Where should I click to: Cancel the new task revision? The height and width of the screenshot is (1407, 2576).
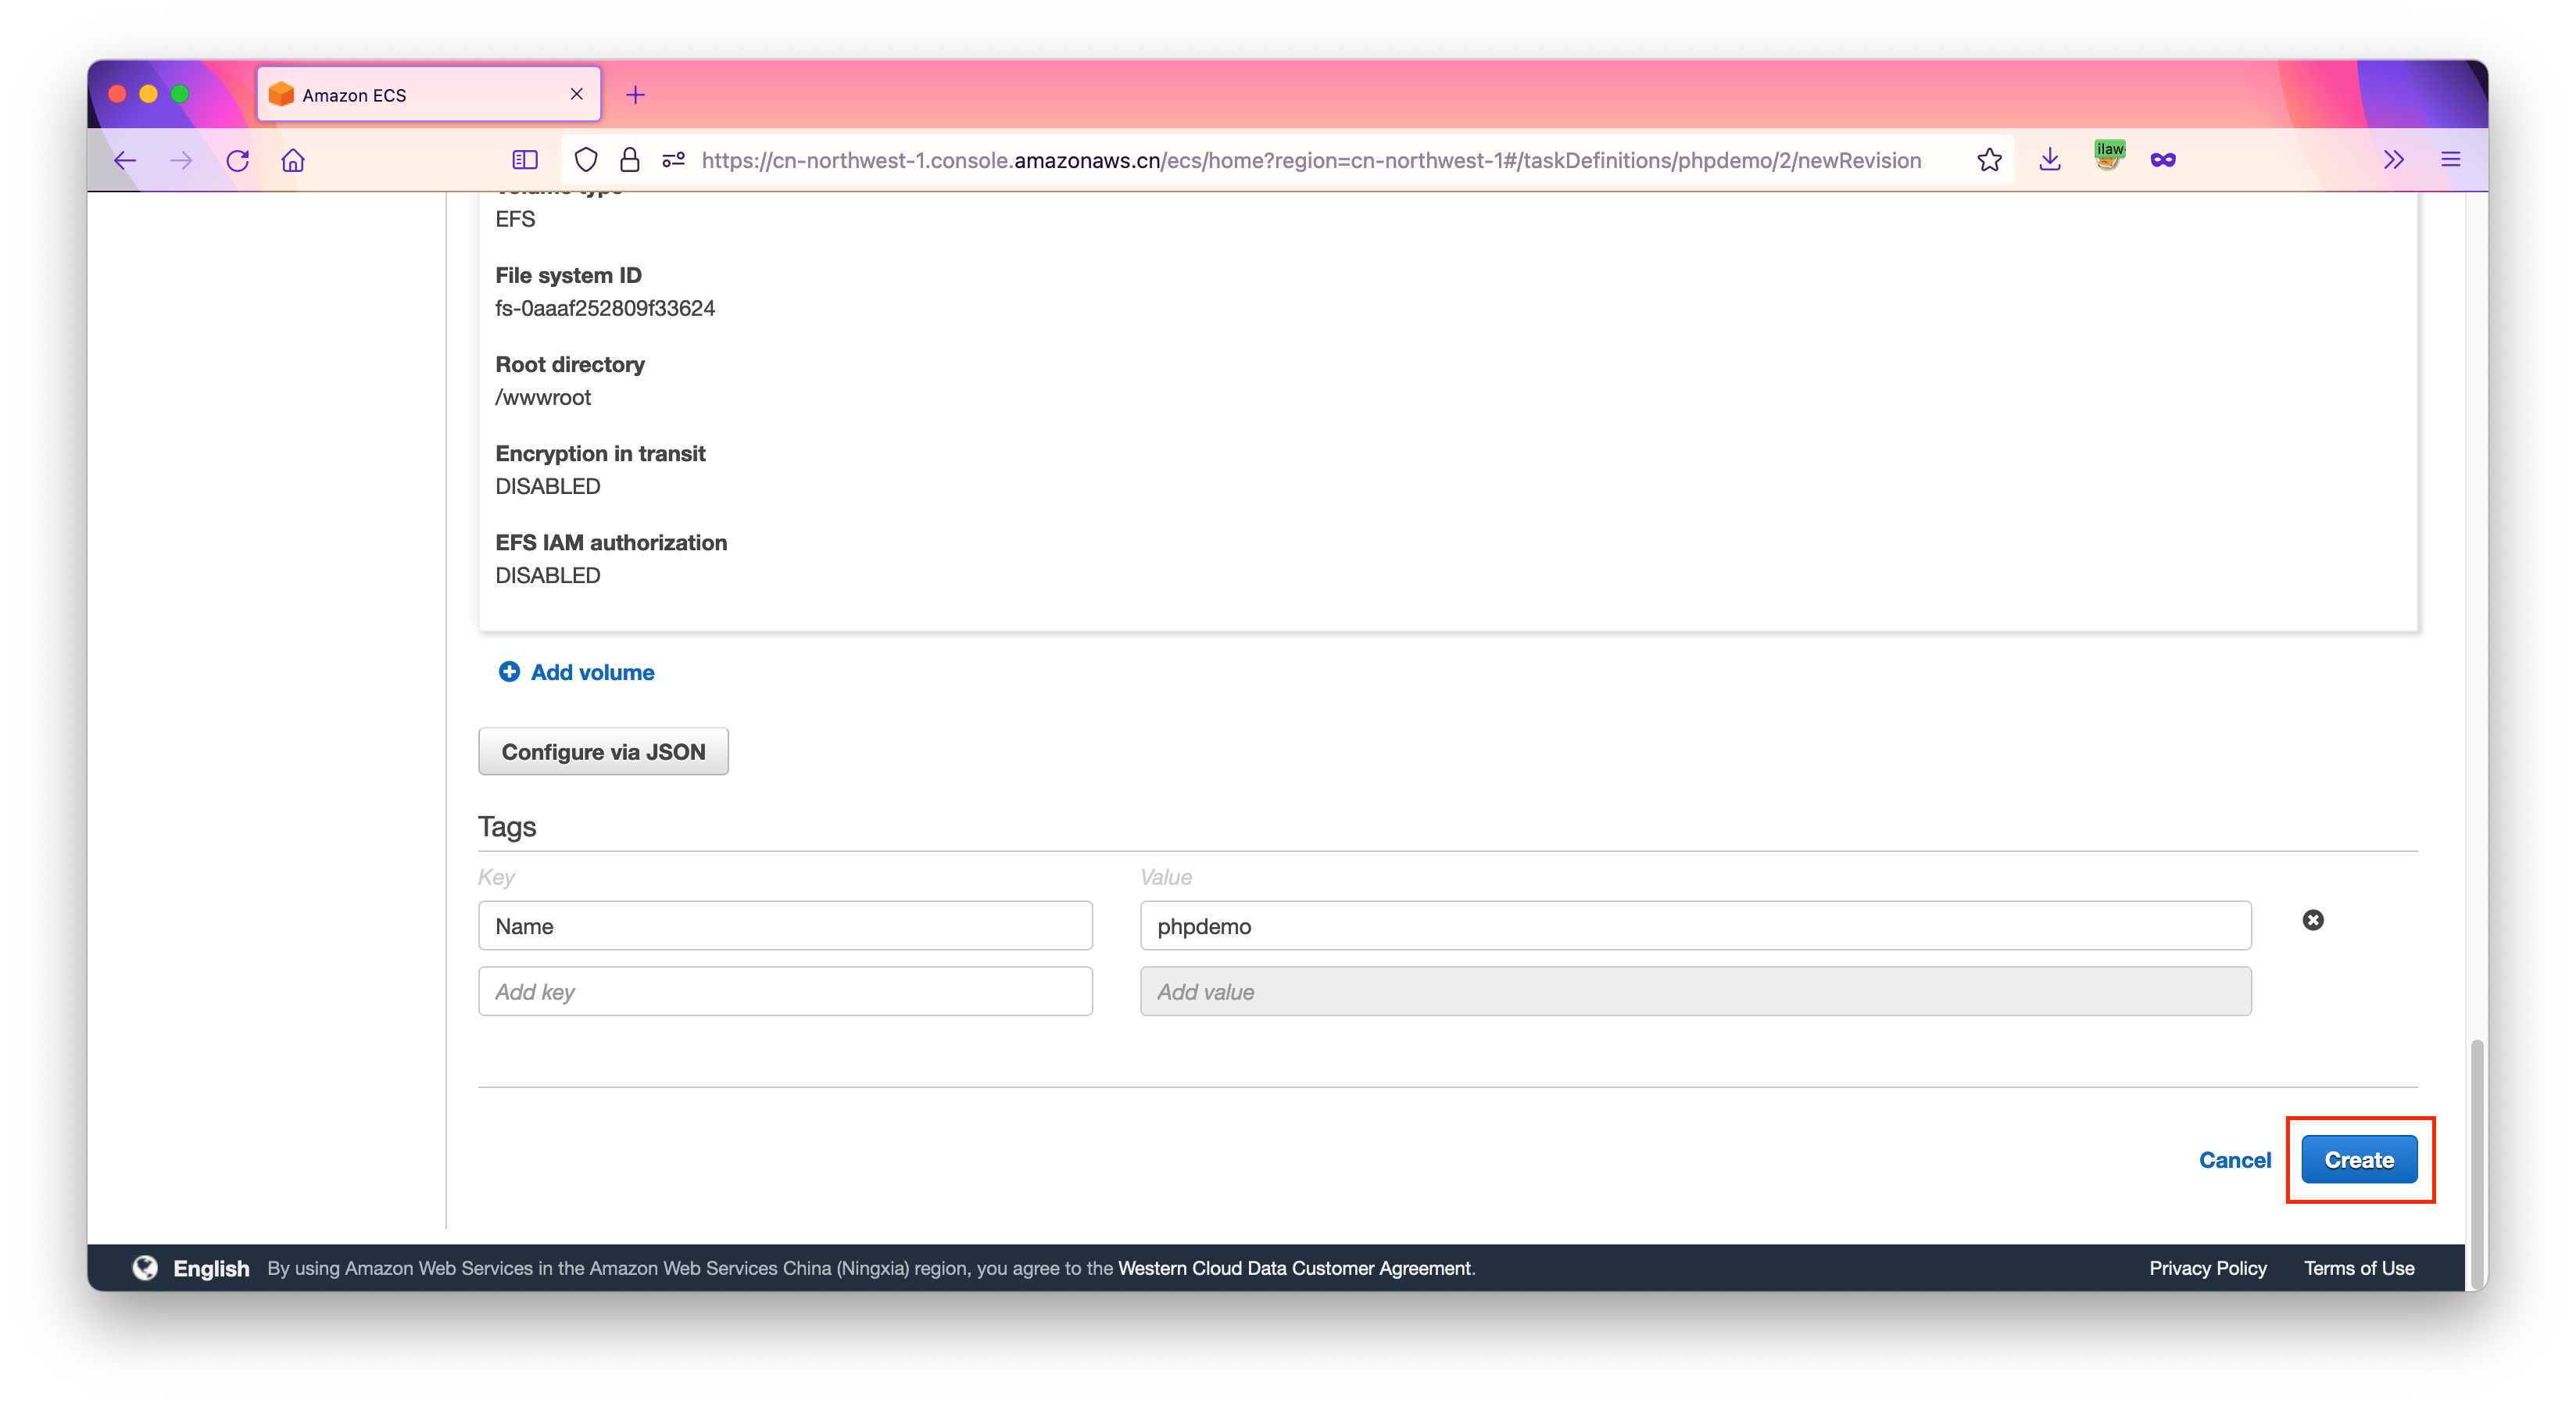2235,1160
